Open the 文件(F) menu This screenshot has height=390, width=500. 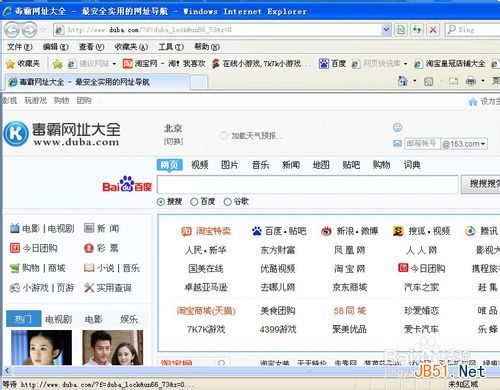20,47
